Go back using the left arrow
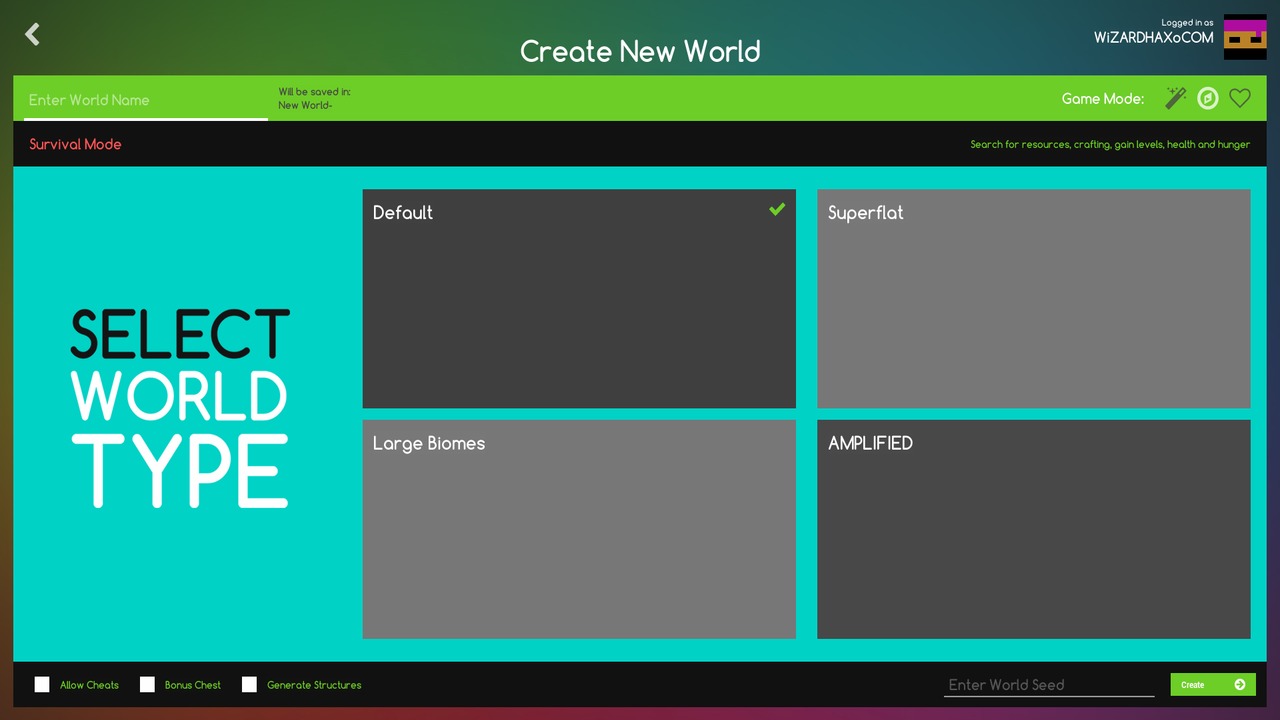The height and width of the screenshot is (720, 1280). pyautogui.click(x=33, y=34)
